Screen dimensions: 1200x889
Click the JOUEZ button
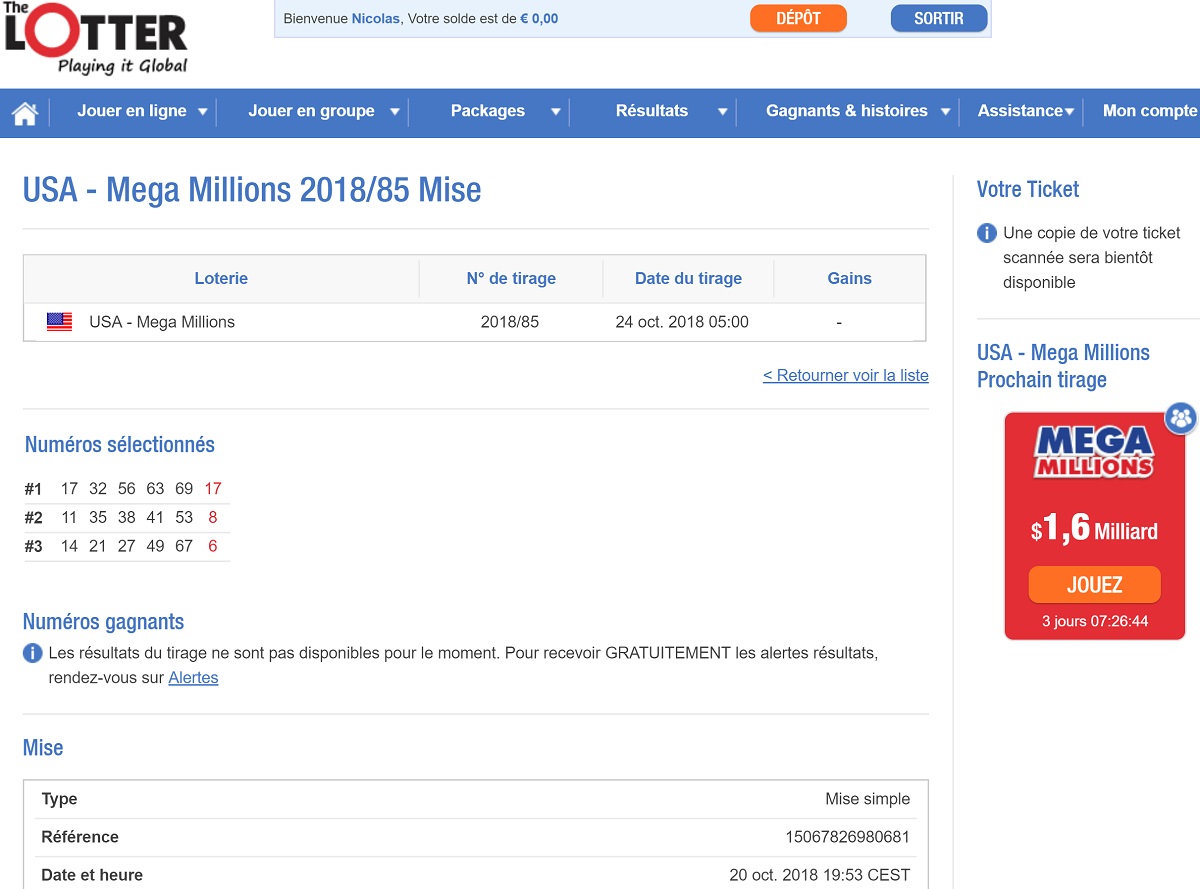pos(1095,585)
